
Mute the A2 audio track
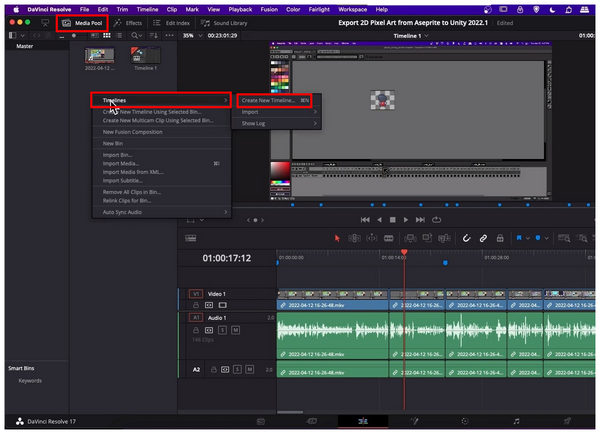[249, 369]
